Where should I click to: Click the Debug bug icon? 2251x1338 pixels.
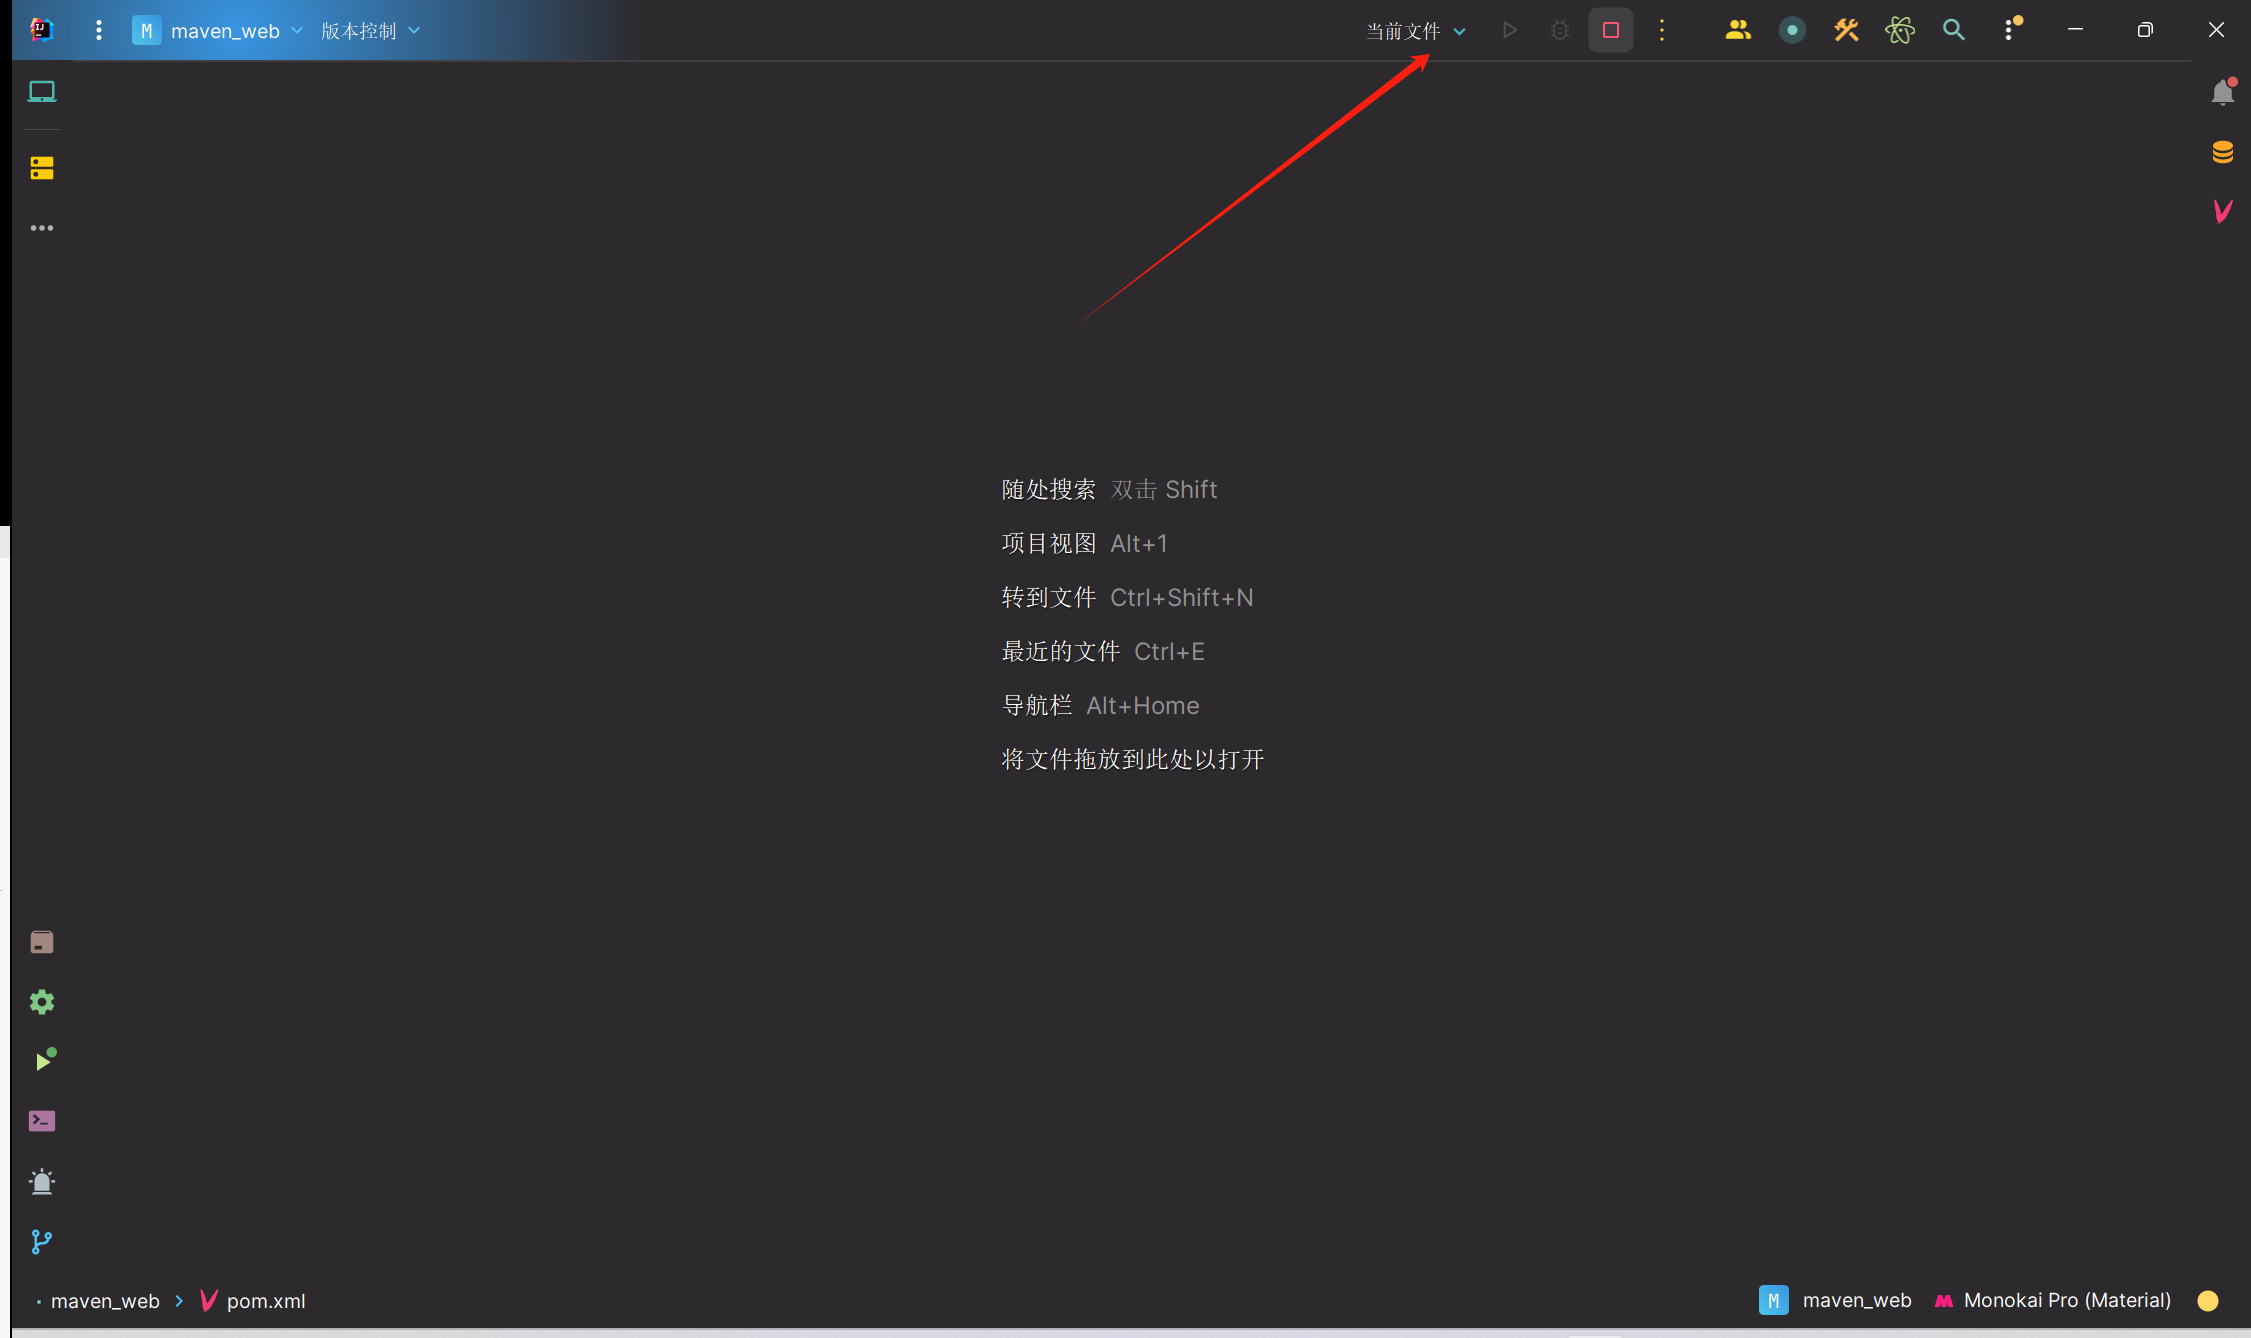click(1560, 30)
